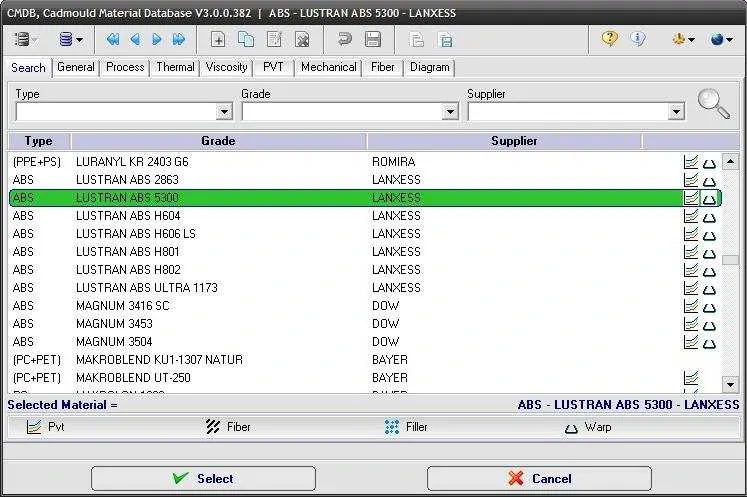Click the Warp icon for LURANYL KR 2403 G6

point(709,162)
